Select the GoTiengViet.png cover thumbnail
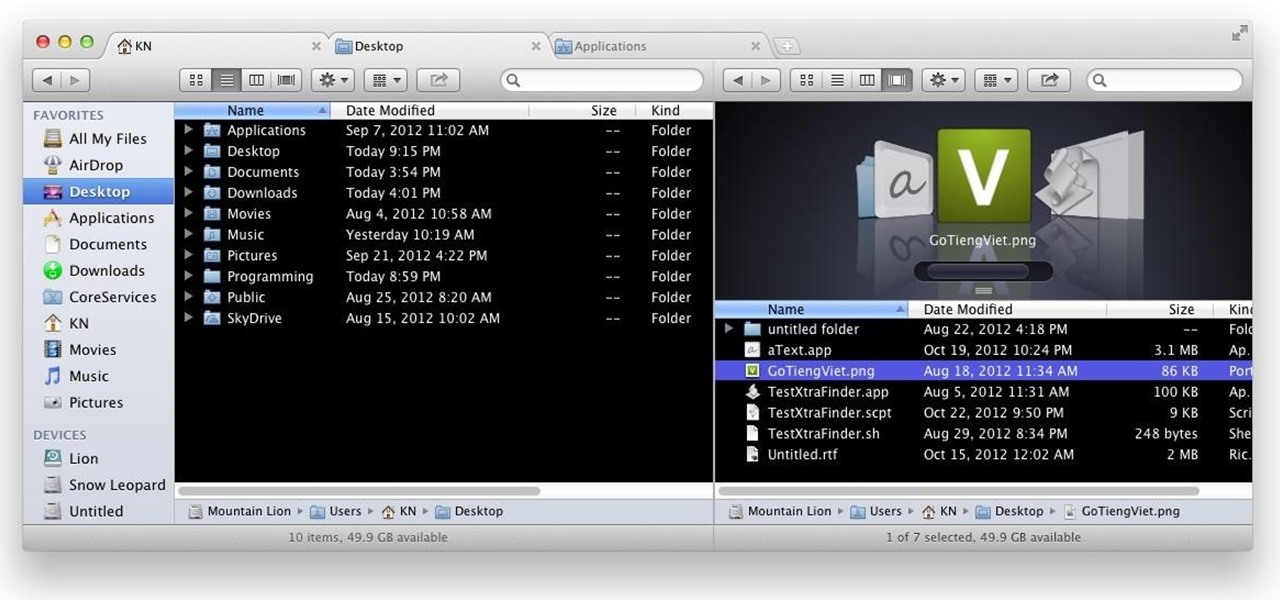 tap(983, 175)
